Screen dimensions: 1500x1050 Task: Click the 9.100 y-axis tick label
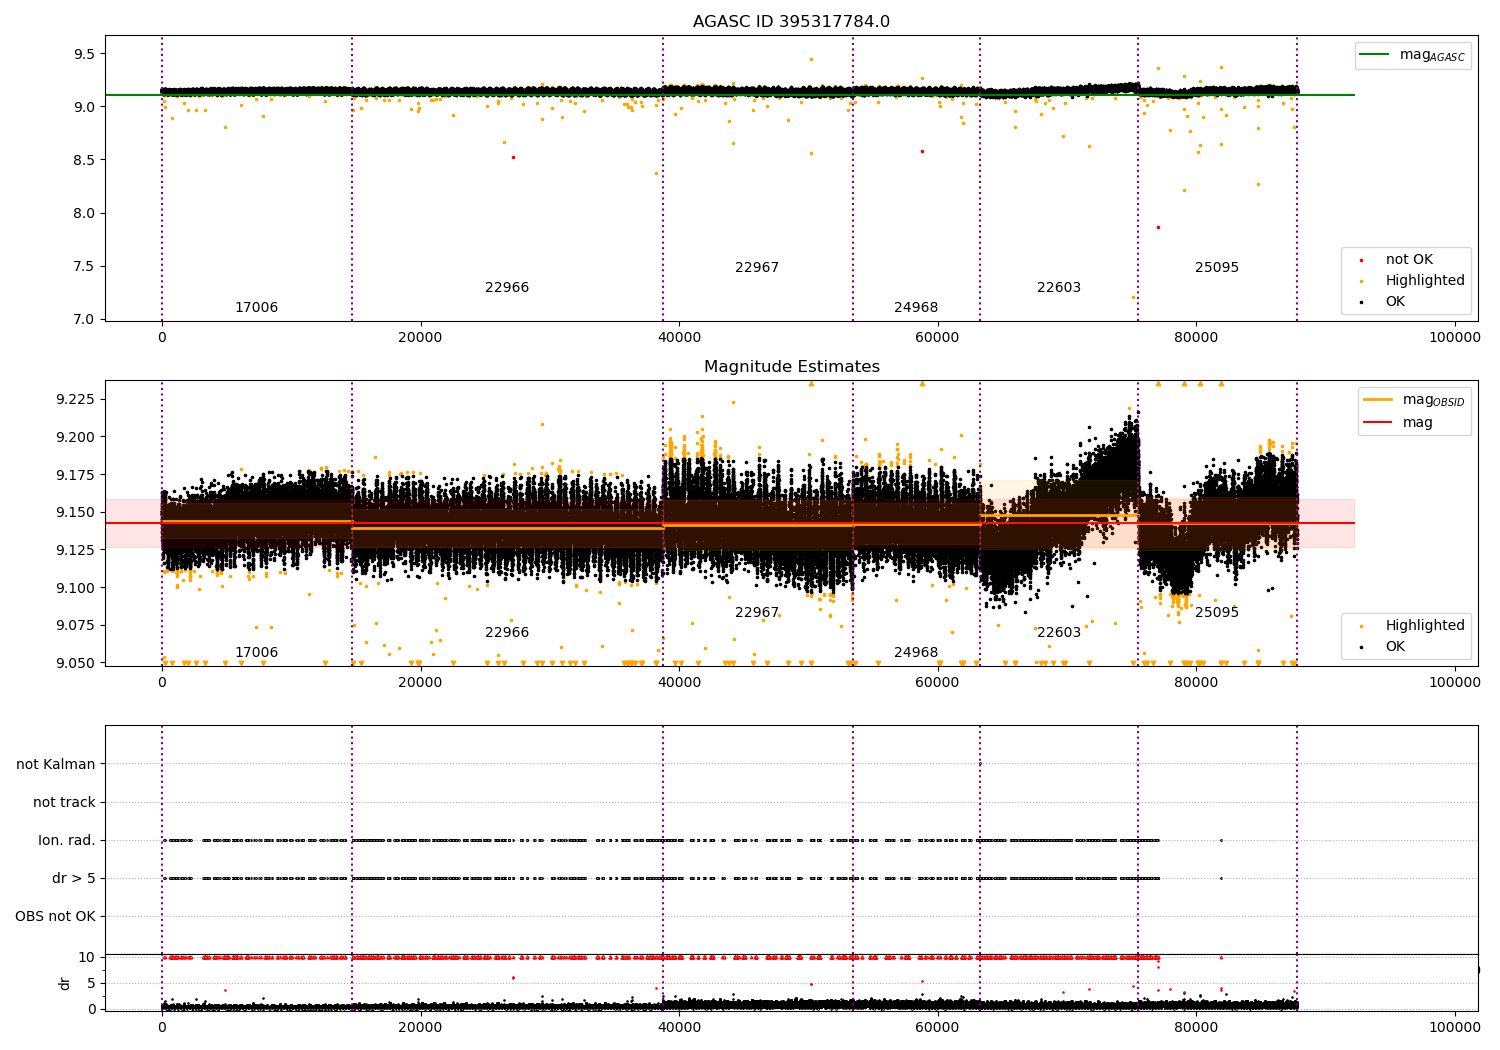pyautogui.click(x=76, y=588)
